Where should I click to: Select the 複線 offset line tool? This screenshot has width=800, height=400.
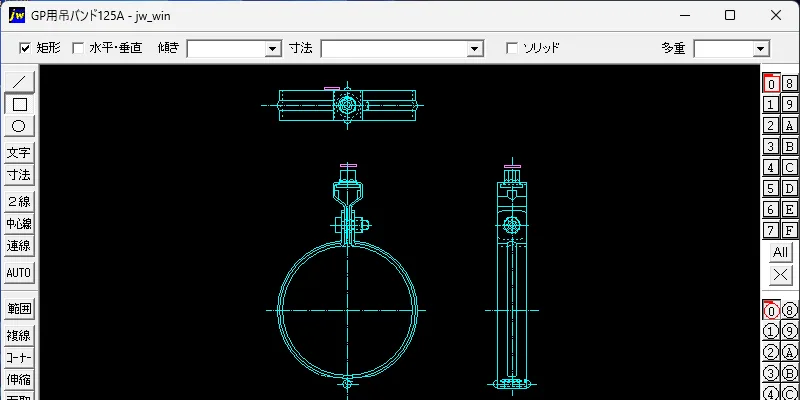click(19, 335)
